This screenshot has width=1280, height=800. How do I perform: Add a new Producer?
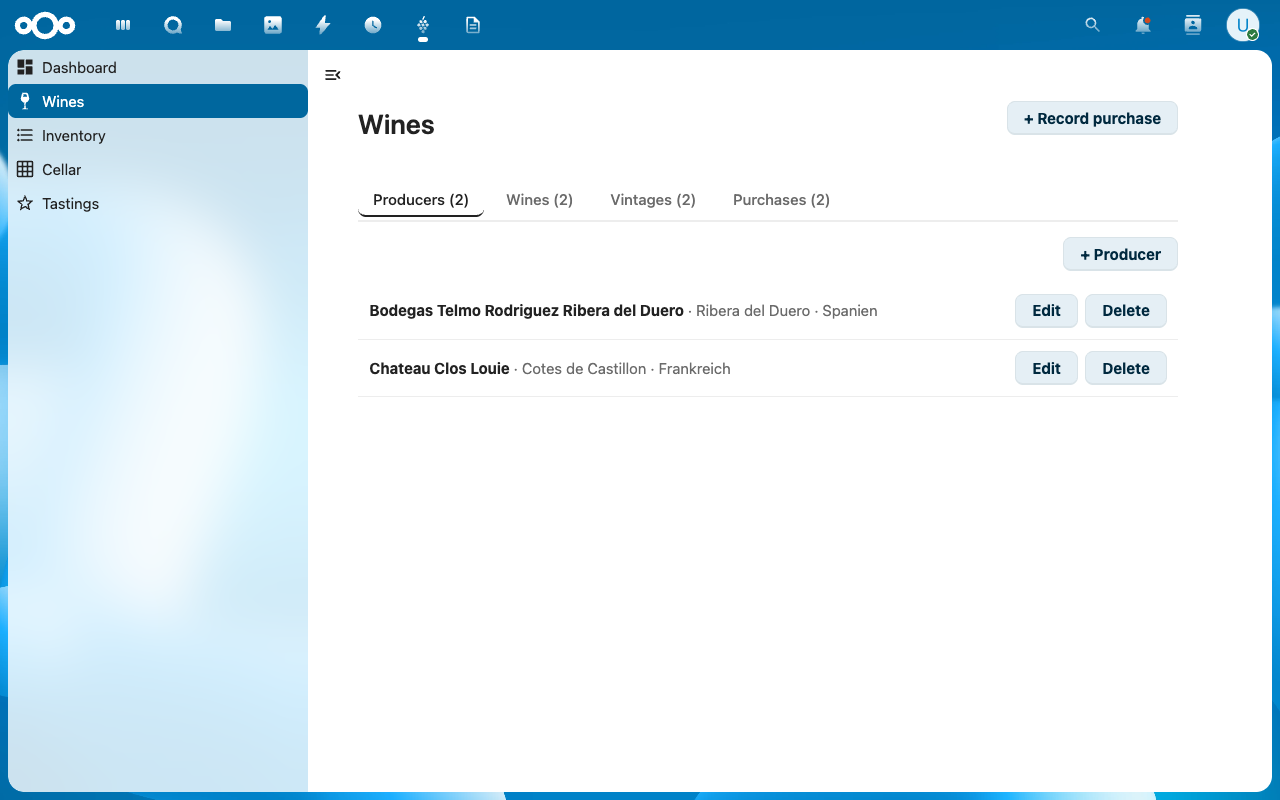[1120, 254]
